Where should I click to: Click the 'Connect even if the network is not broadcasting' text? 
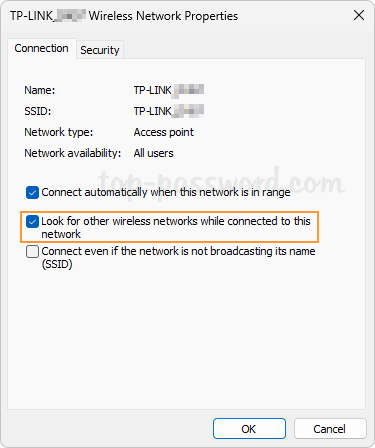pyautogui.click(x=178, y=257)
